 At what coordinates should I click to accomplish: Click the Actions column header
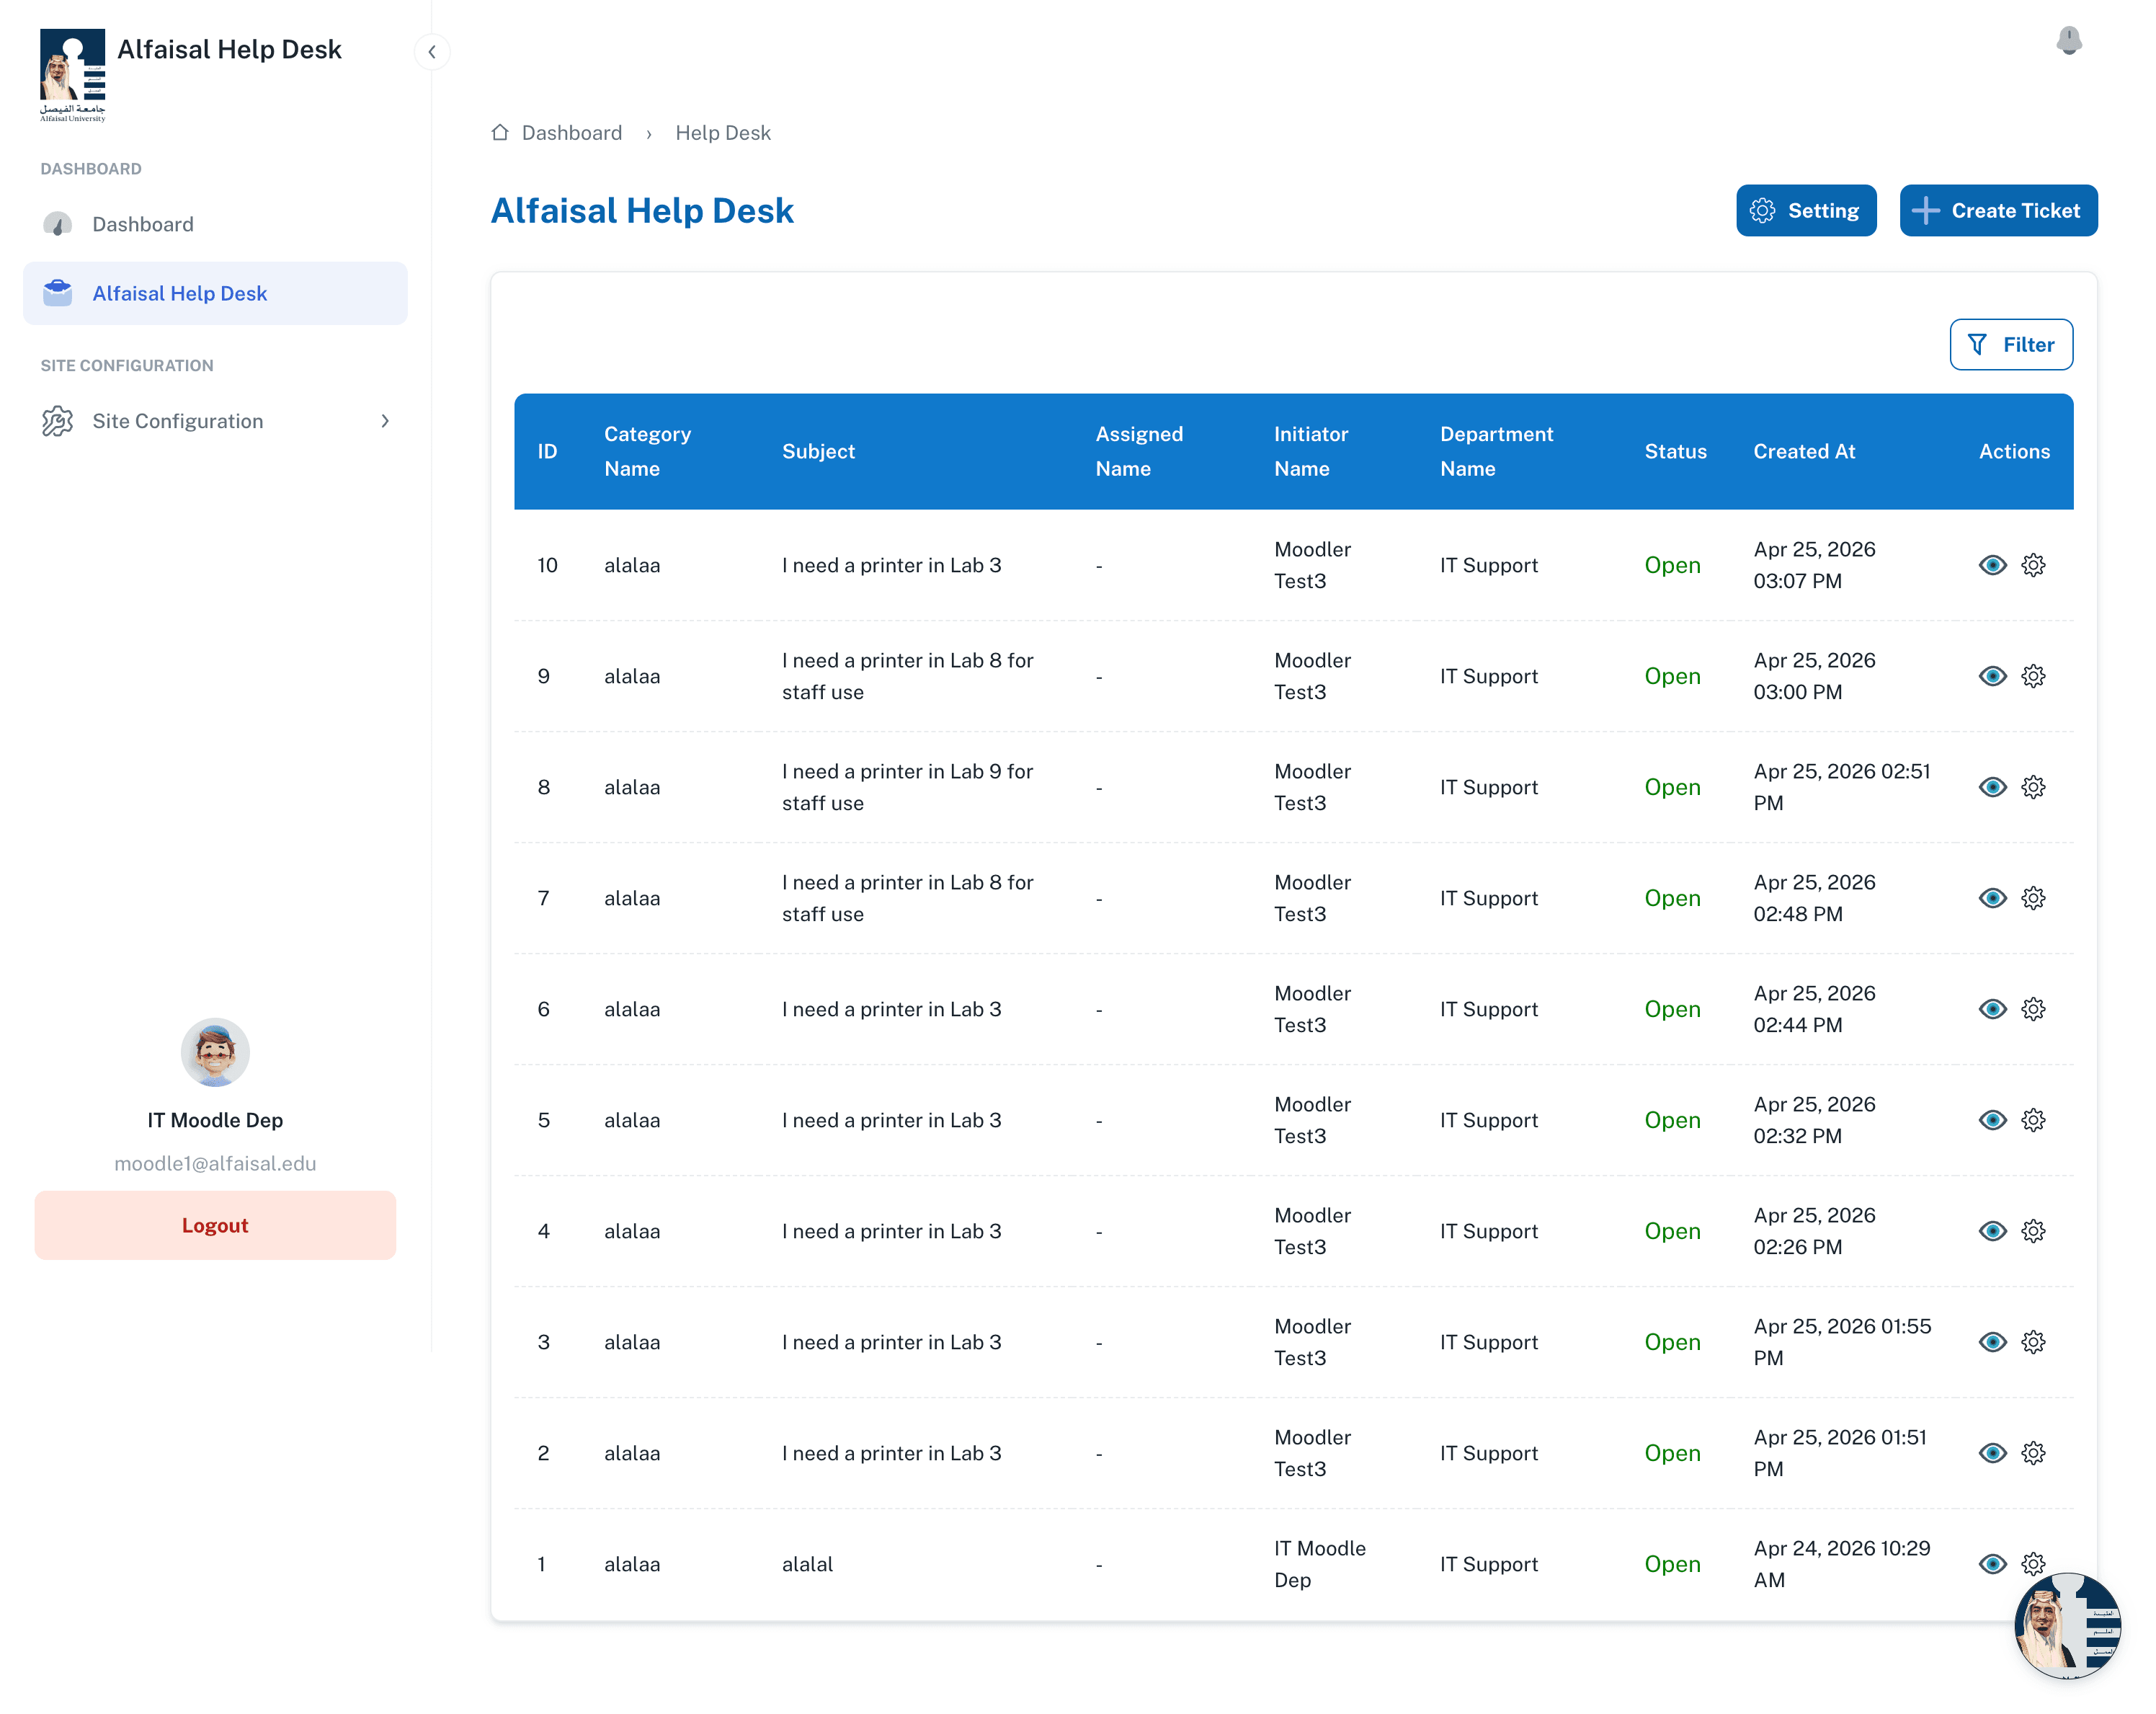(x=2014, y=451)
